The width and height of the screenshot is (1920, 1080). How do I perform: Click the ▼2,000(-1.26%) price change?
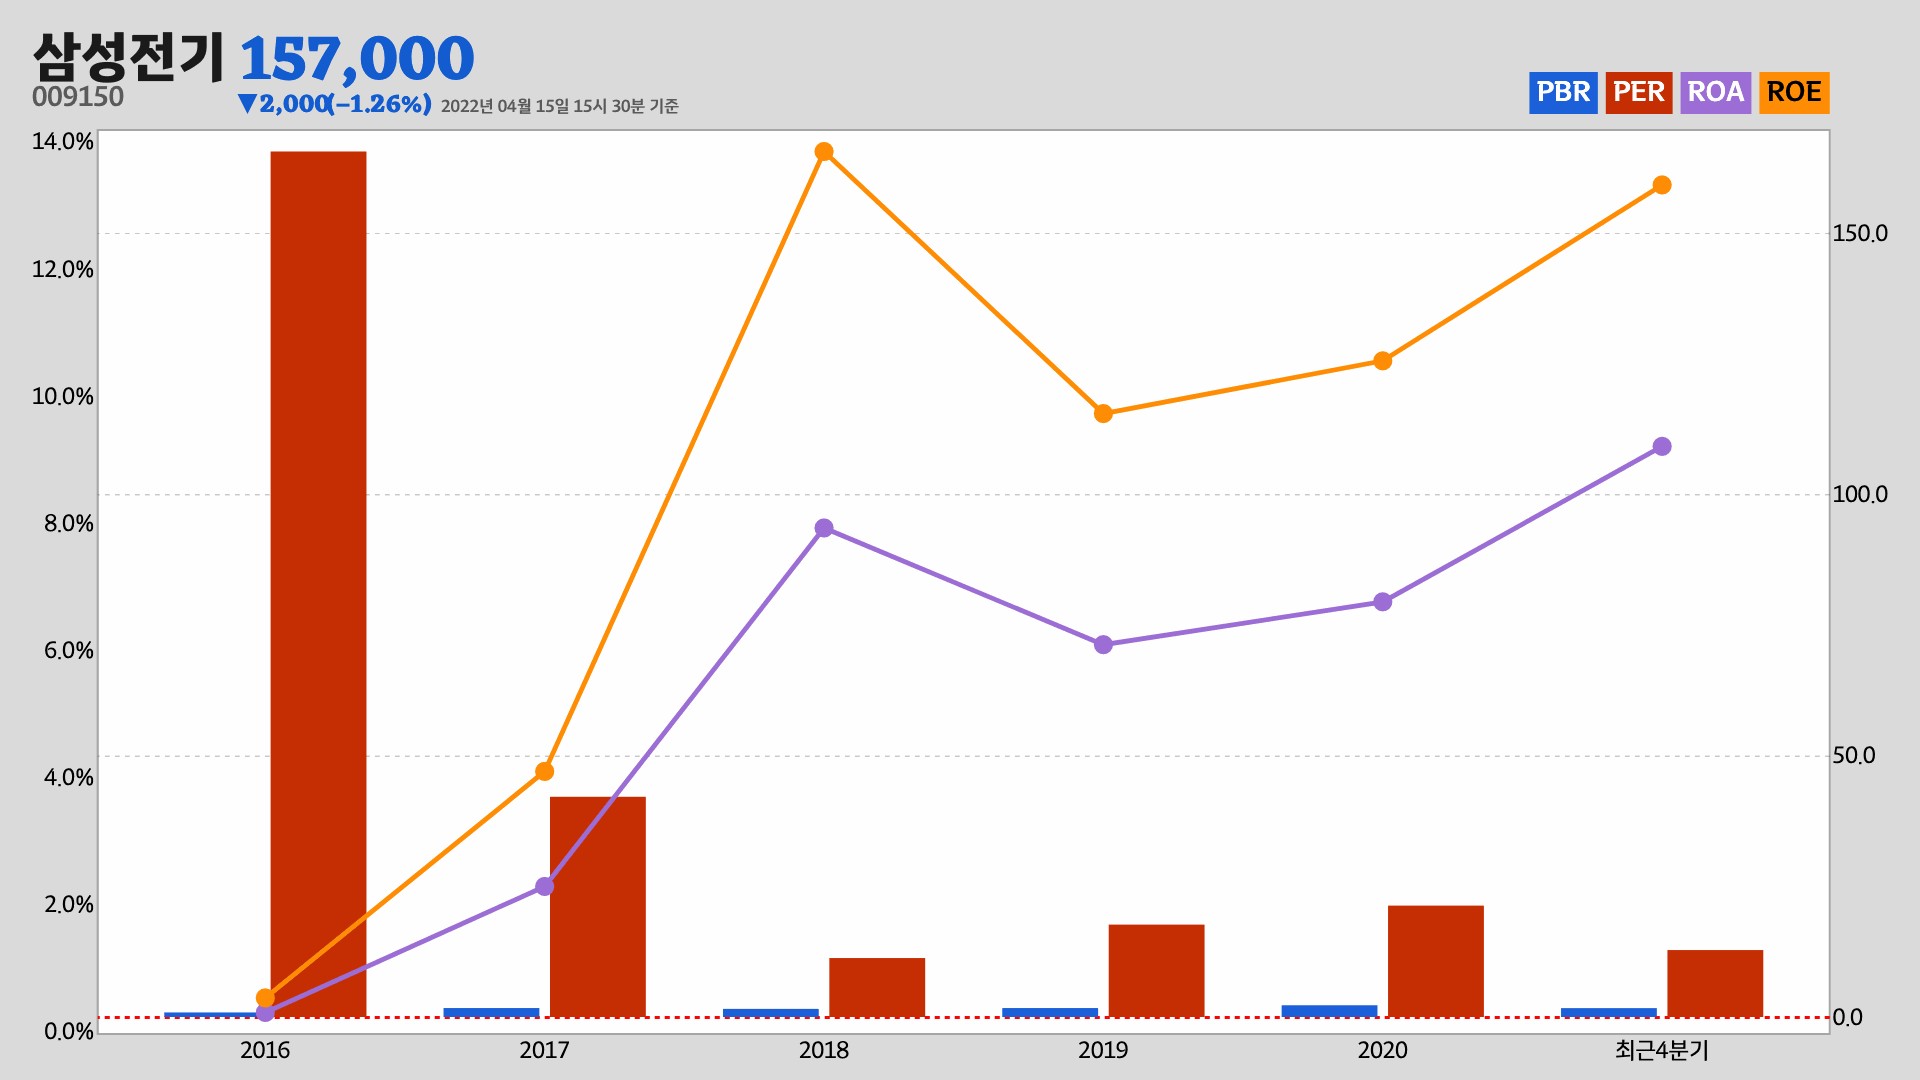coord(335,104)
